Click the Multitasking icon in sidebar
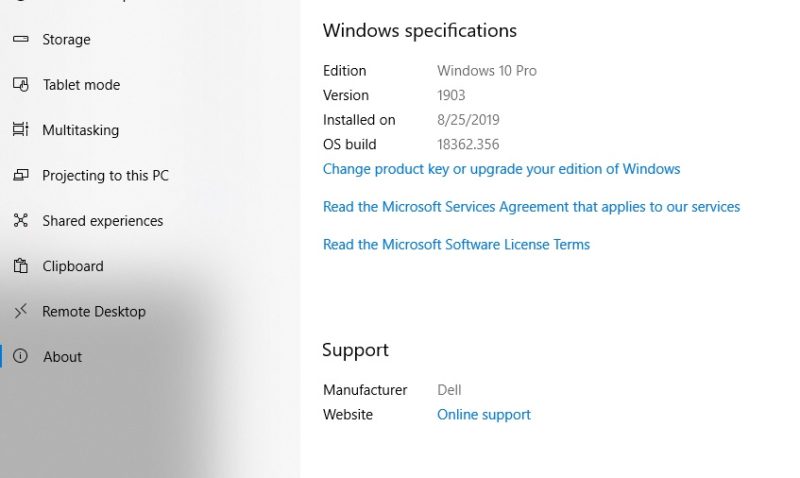 tap(20, 130)
